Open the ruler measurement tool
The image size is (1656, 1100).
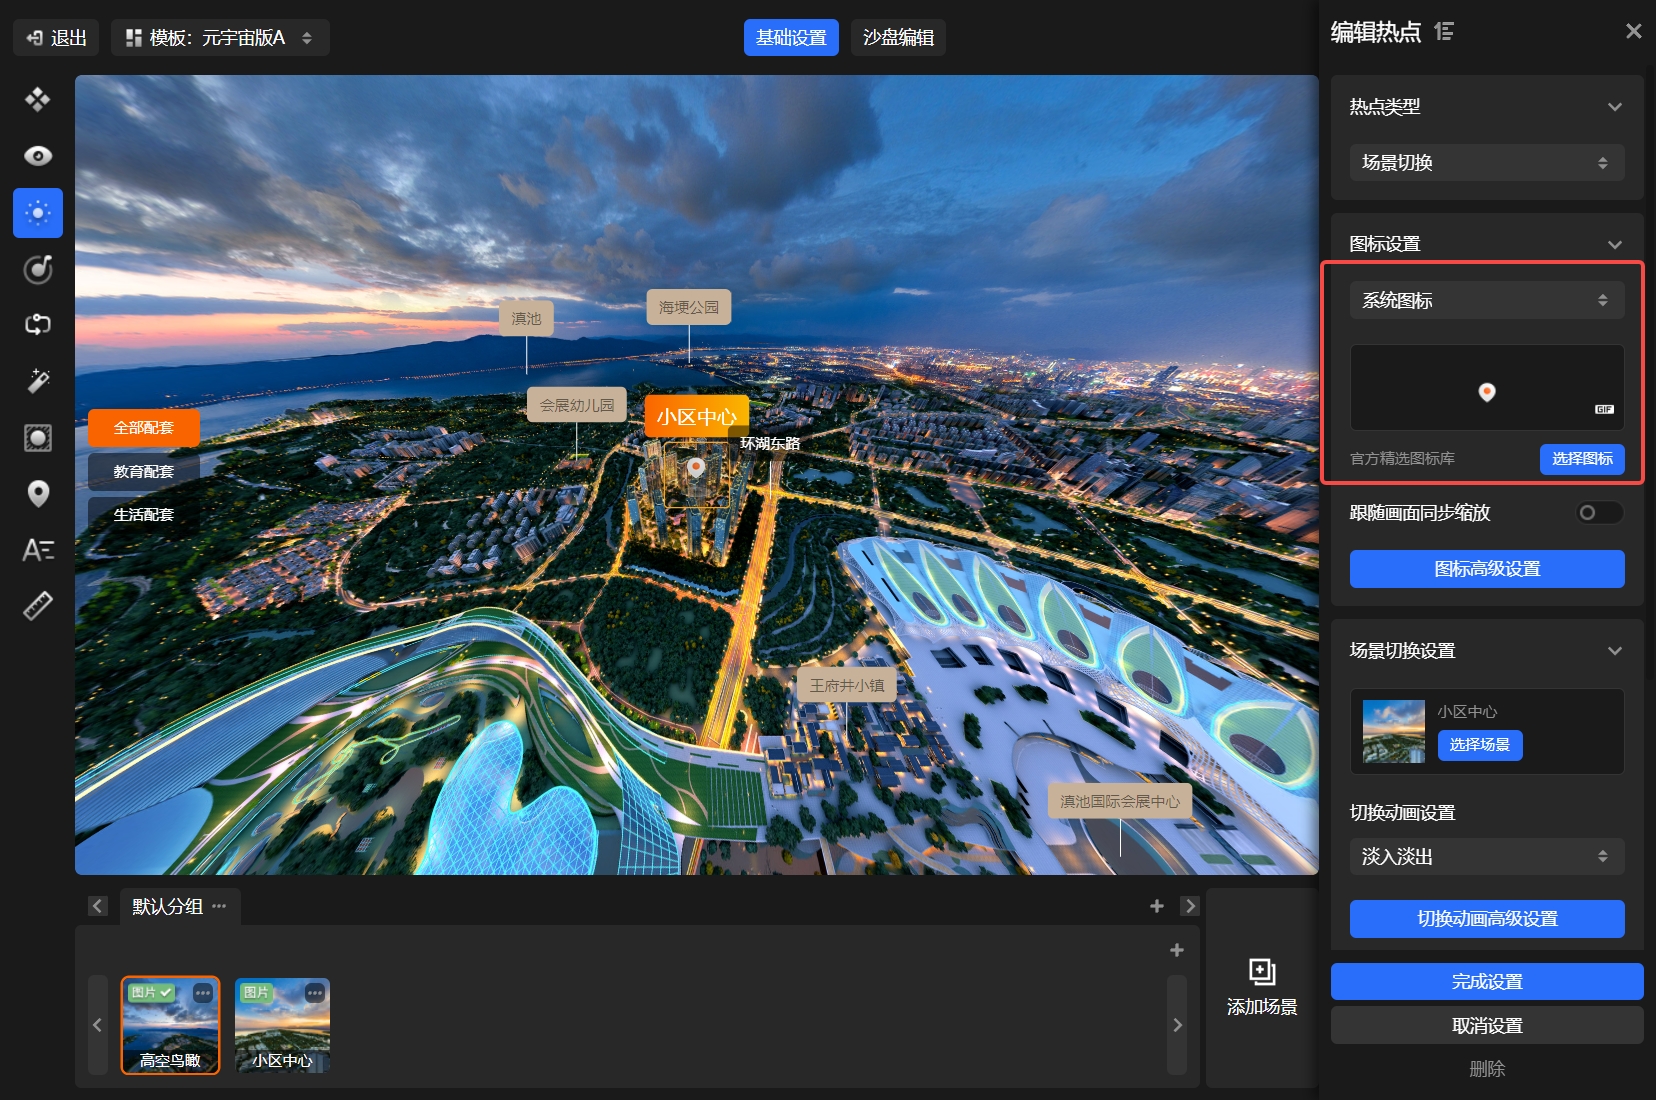tap(38, 606)
